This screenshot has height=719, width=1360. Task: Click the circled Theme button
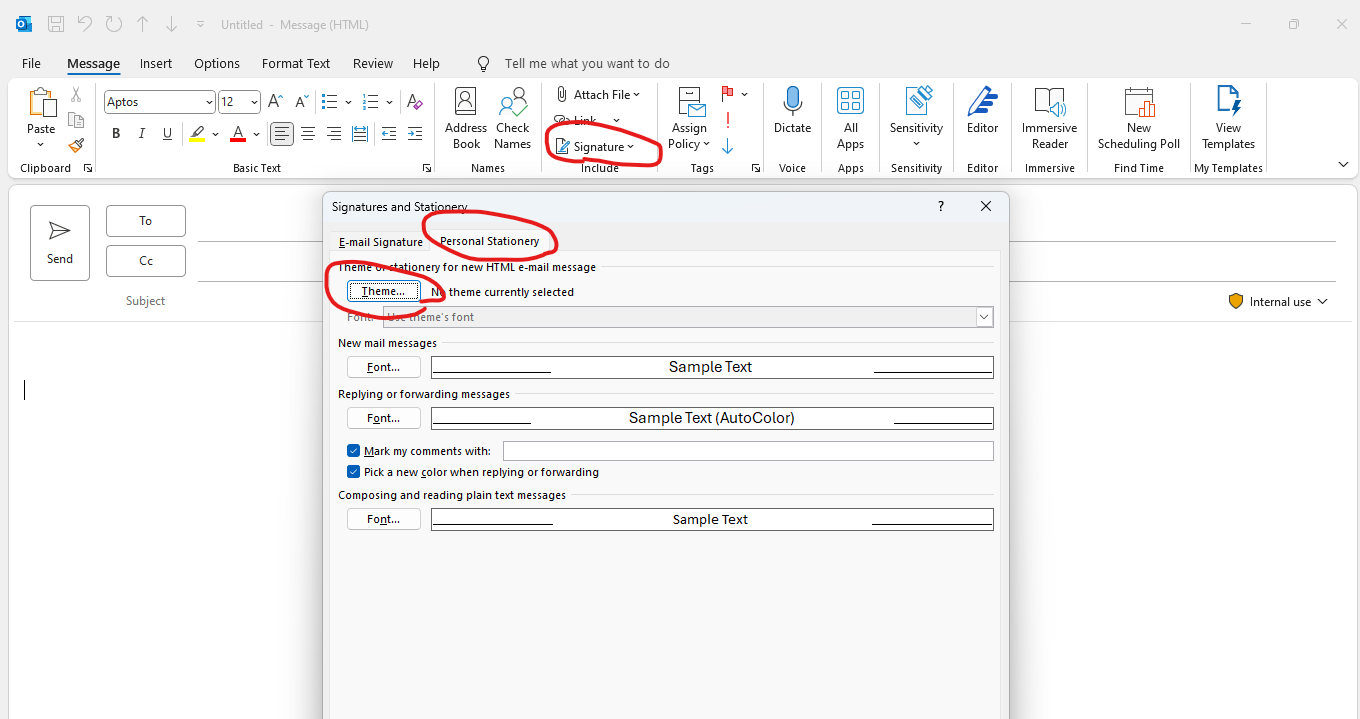pyautogui.click(x=383, y=290)
